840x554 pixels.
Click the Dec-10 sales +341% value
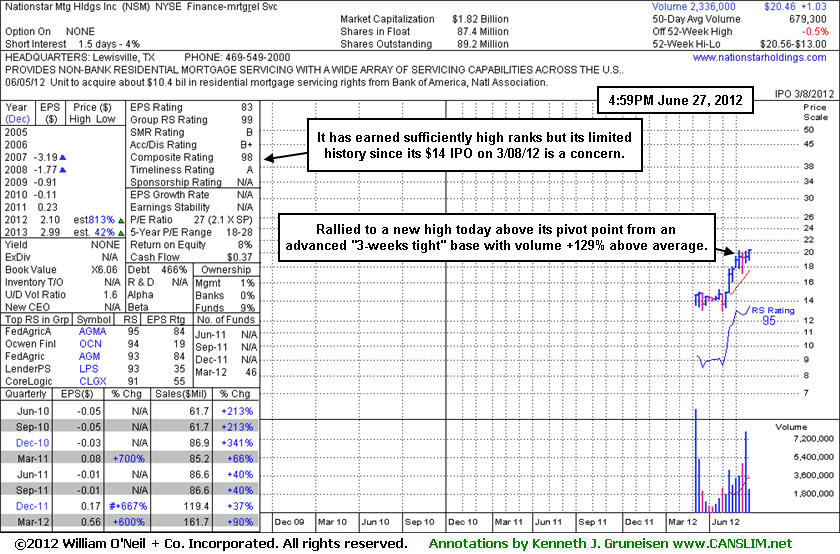pos(237,443)
